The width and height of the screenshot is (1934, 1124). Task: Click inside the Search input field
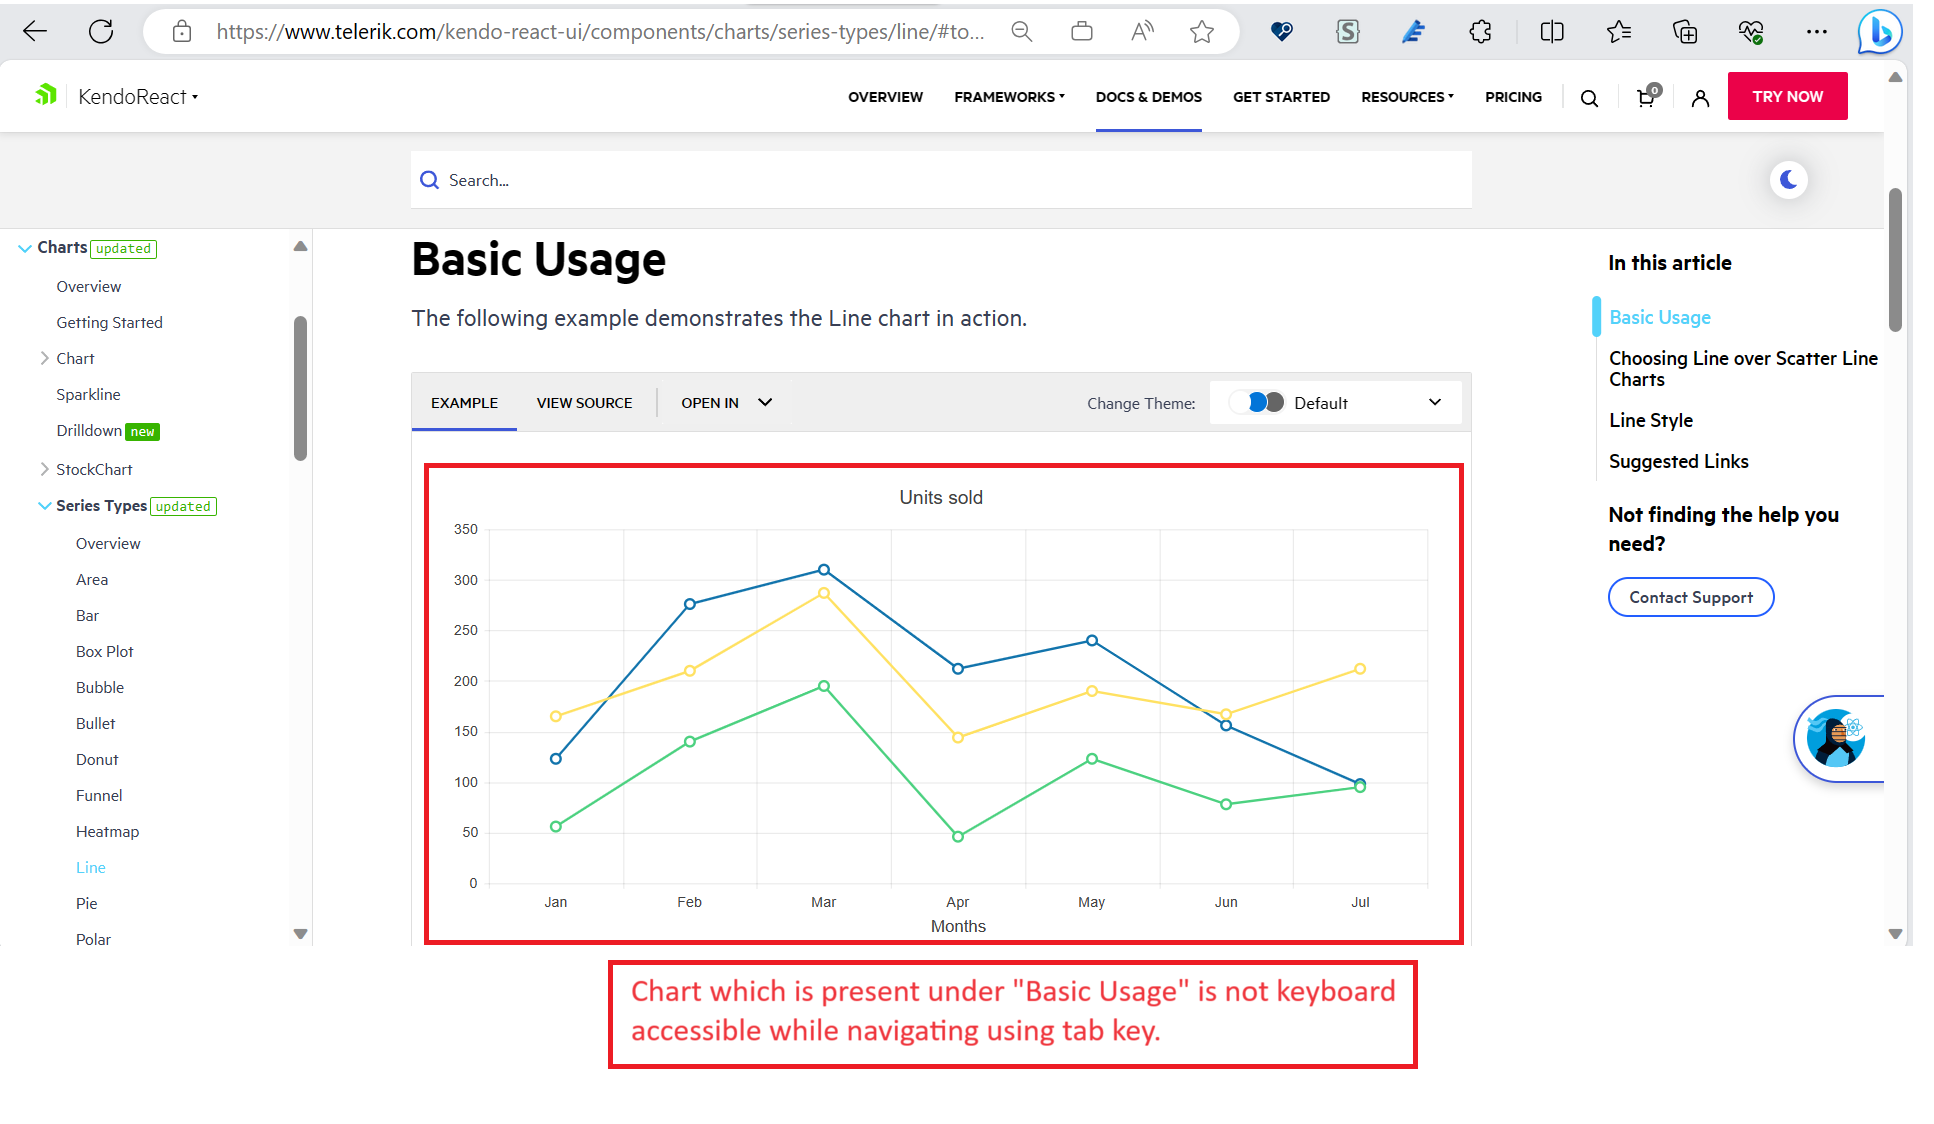tap(940, 180)
